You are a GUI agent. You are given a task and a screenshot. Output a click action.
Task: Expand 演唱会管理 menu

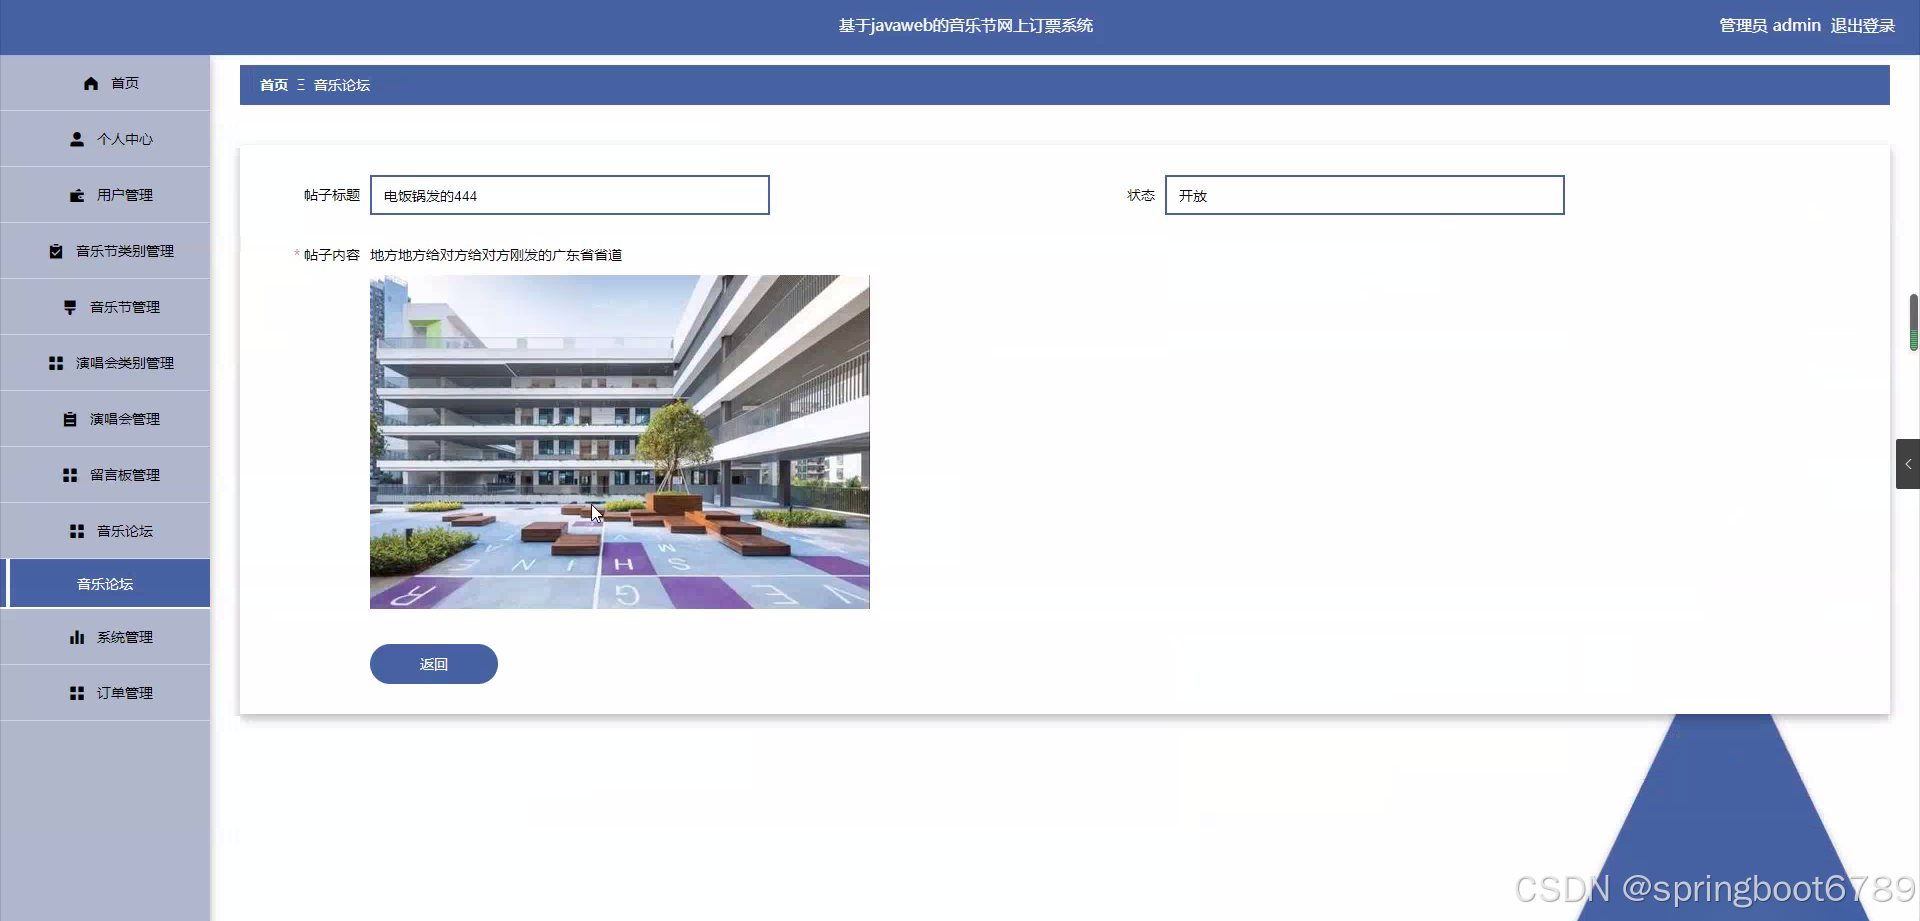tap(105, 419)
